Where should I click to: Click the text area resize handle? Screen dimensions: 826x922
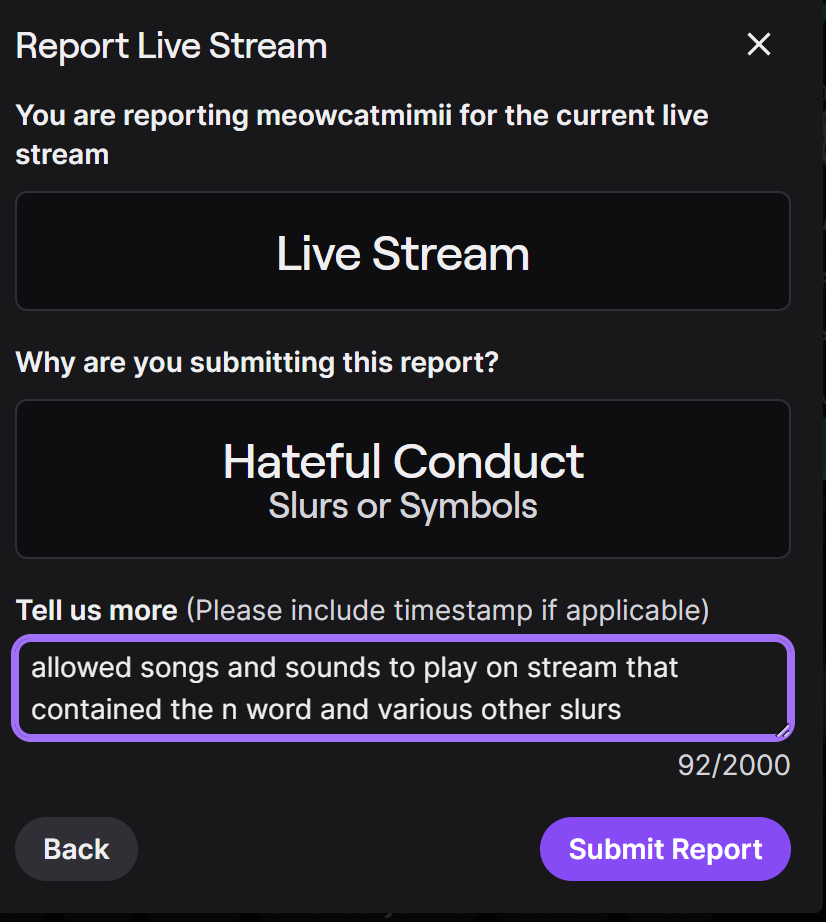(783, 731)
